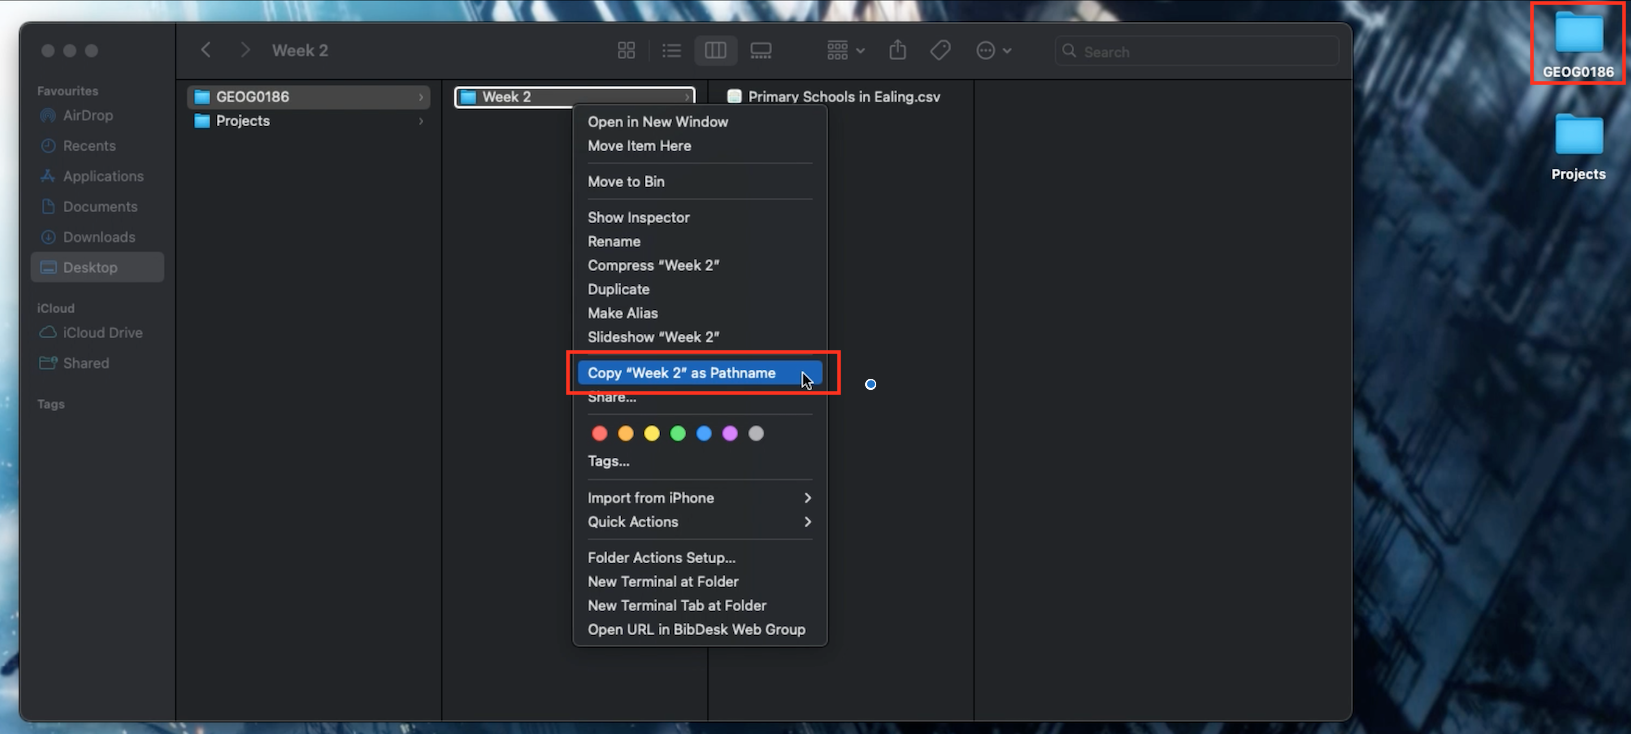Go back with the left chevron

coord(206,50)
